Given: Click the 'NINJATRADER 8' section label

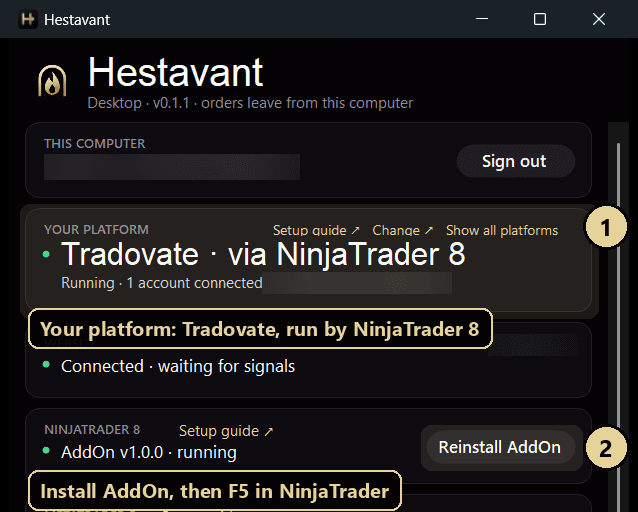Looking at the screenshot, I should (x=92, y=430).
